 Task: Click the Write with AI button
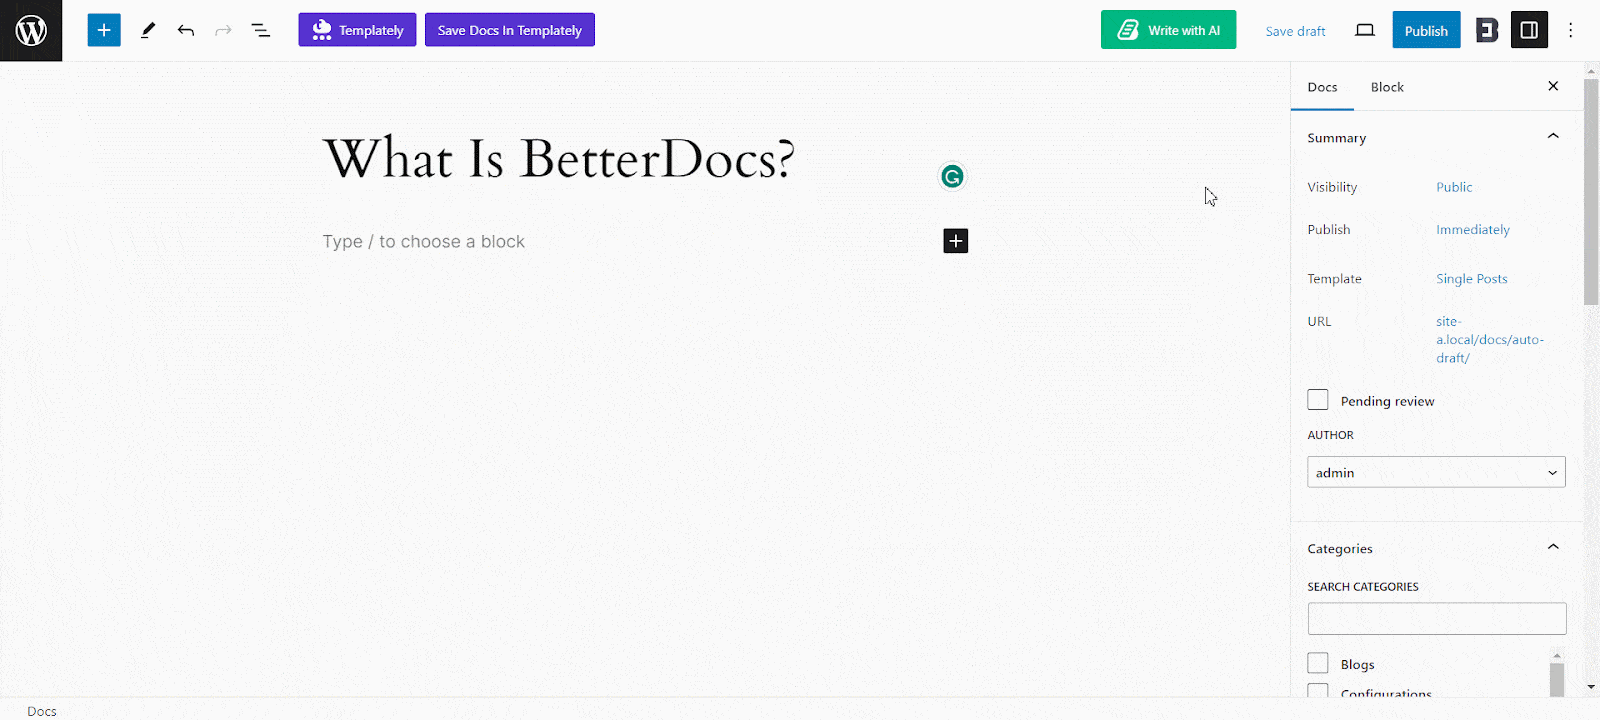click(1167, 30)
